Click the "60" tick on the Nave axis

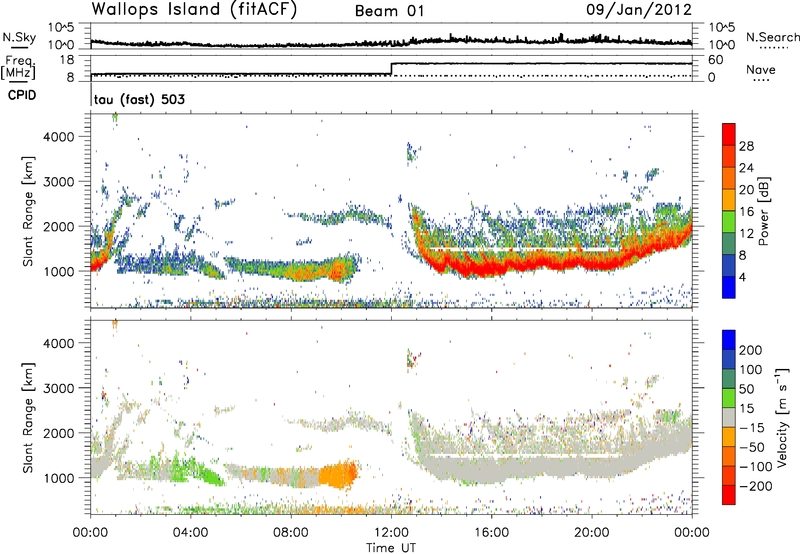(x=716, y=60)
